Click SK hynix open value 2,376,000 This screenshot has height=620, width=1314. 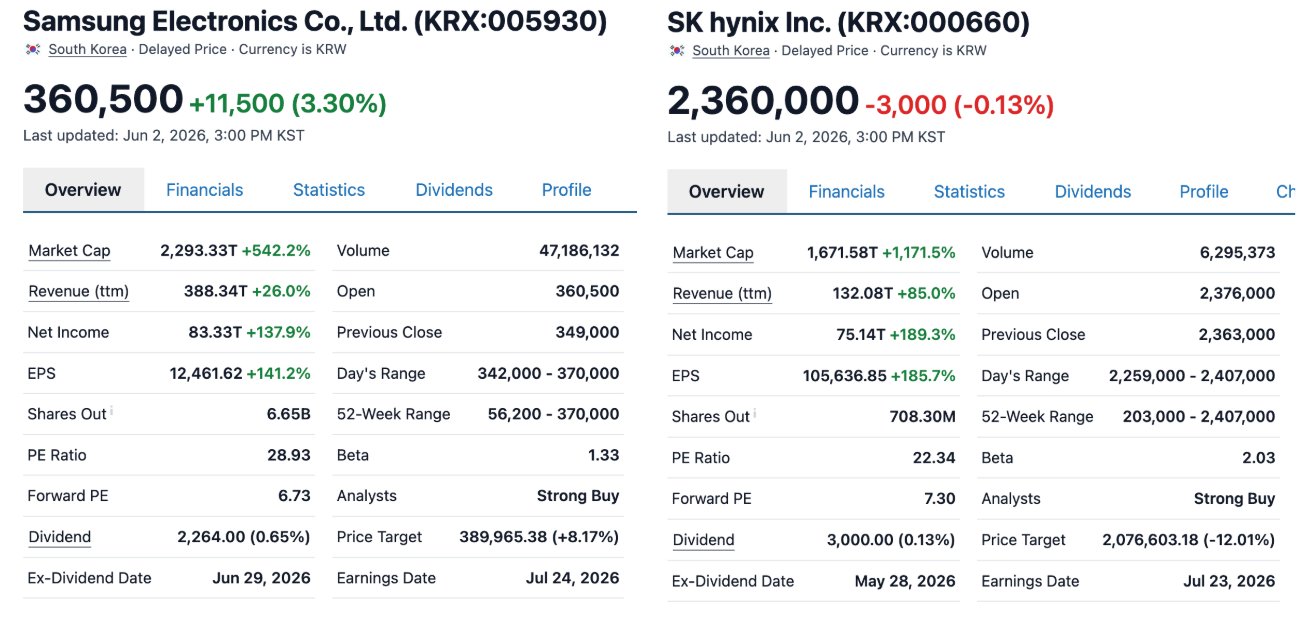coord(1238,294)
